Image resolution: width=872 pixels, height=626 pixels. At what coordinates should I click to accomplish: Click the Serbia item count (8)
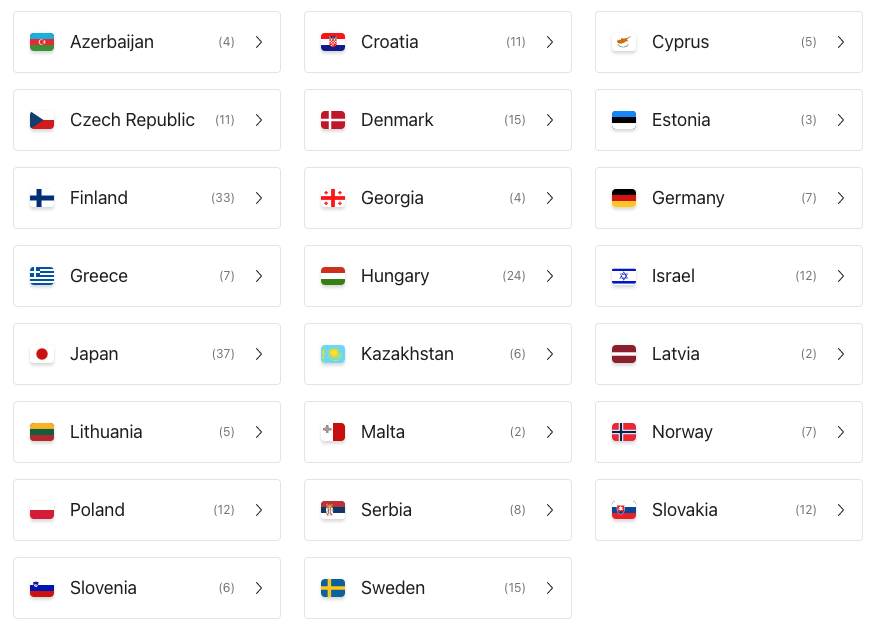(517, 510)
